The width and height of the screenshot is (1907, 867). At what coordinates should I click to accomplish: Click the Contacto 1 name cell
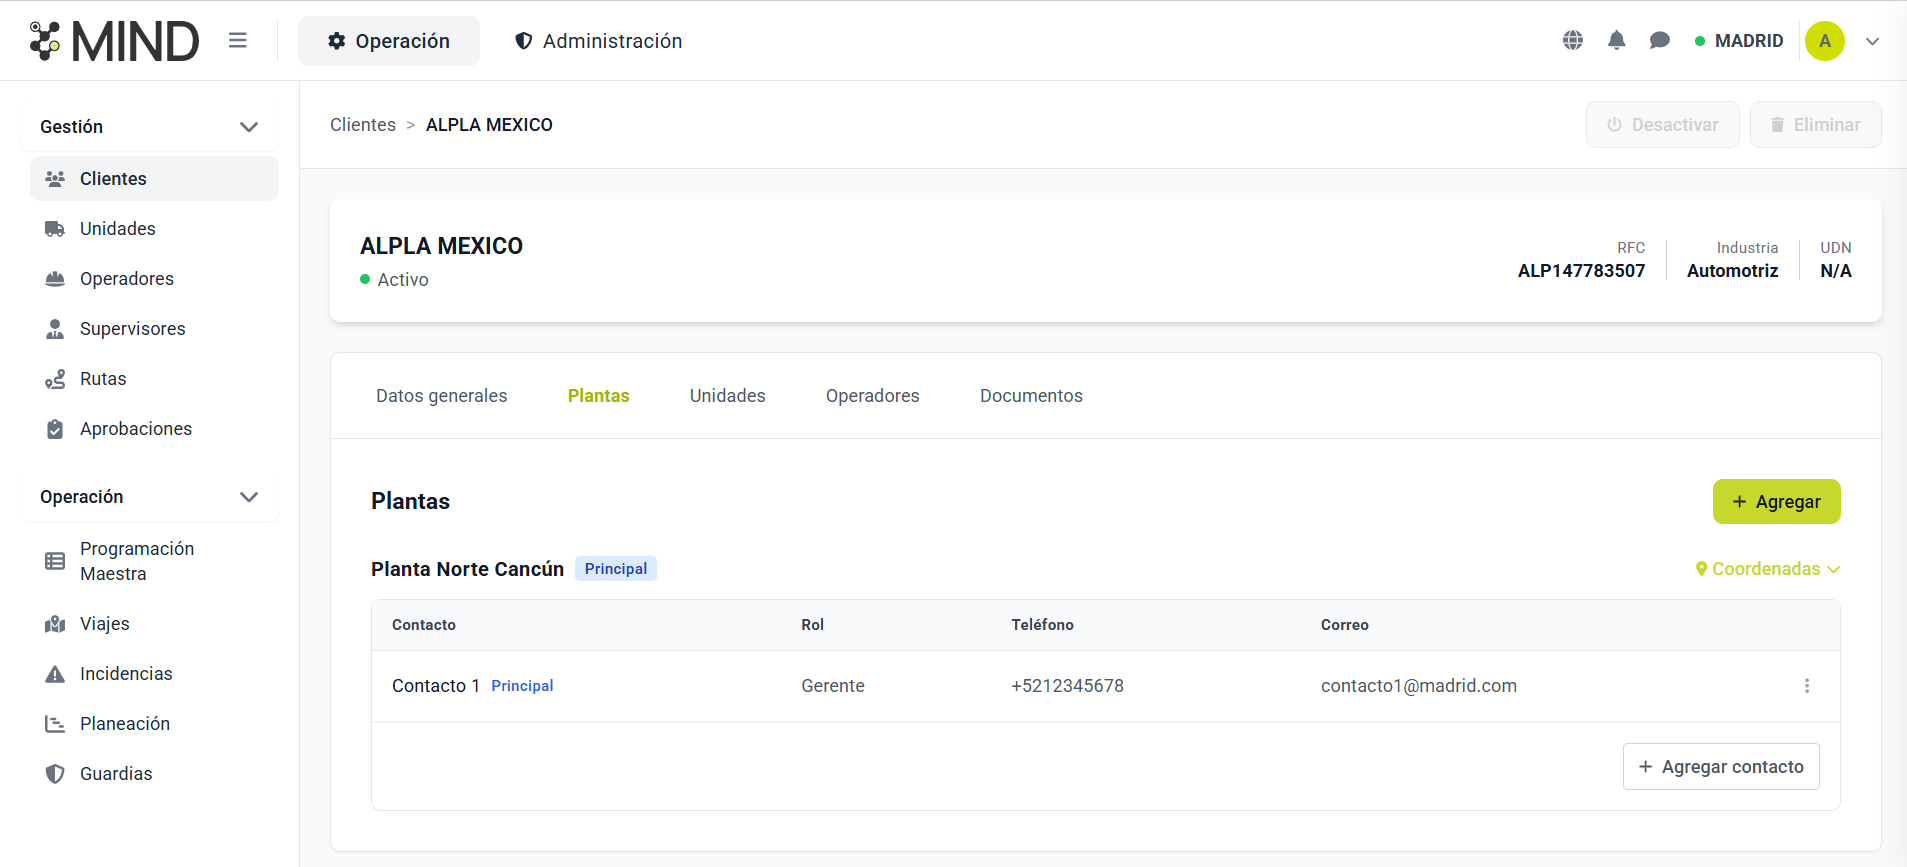(x=436, y=686)
